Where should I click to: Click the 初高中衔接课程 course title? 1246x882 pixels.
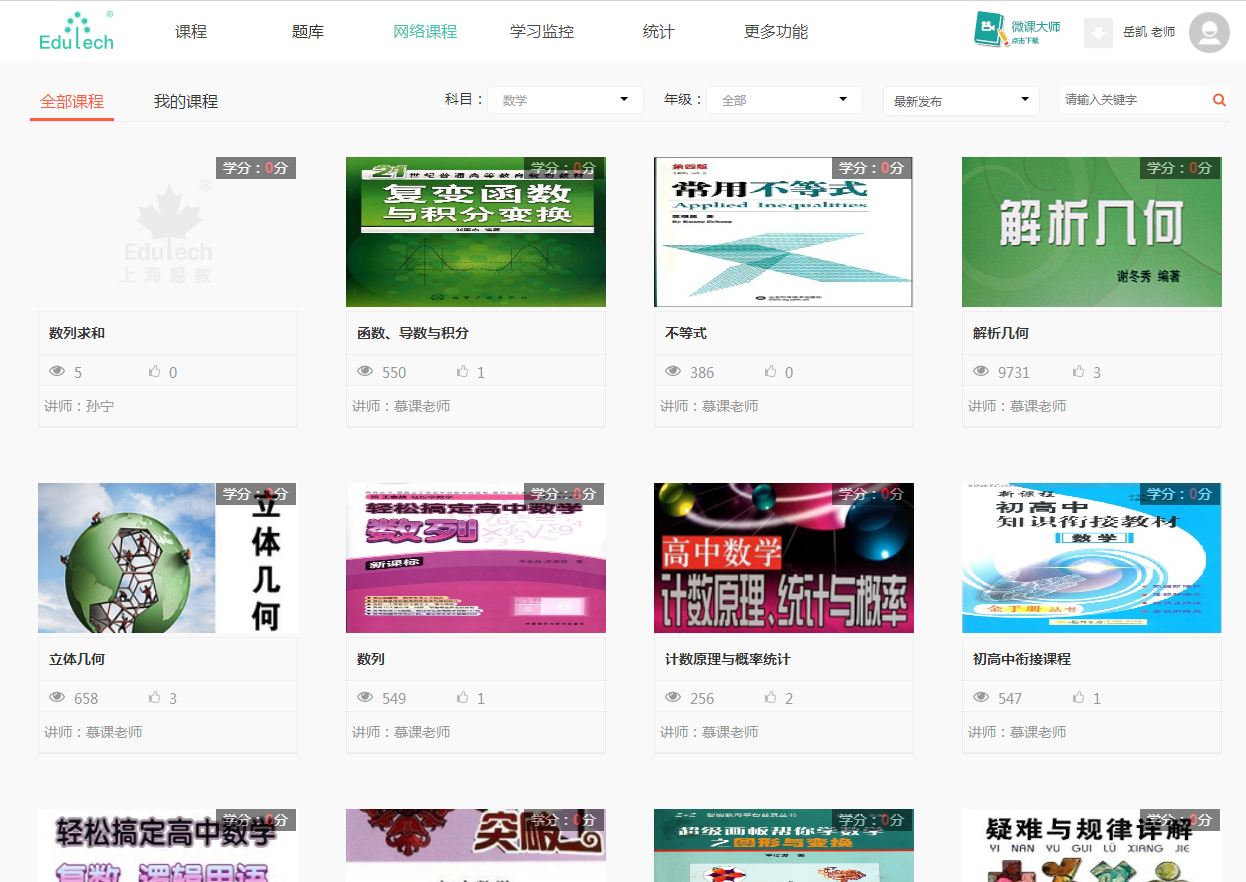click(1021, 659)
